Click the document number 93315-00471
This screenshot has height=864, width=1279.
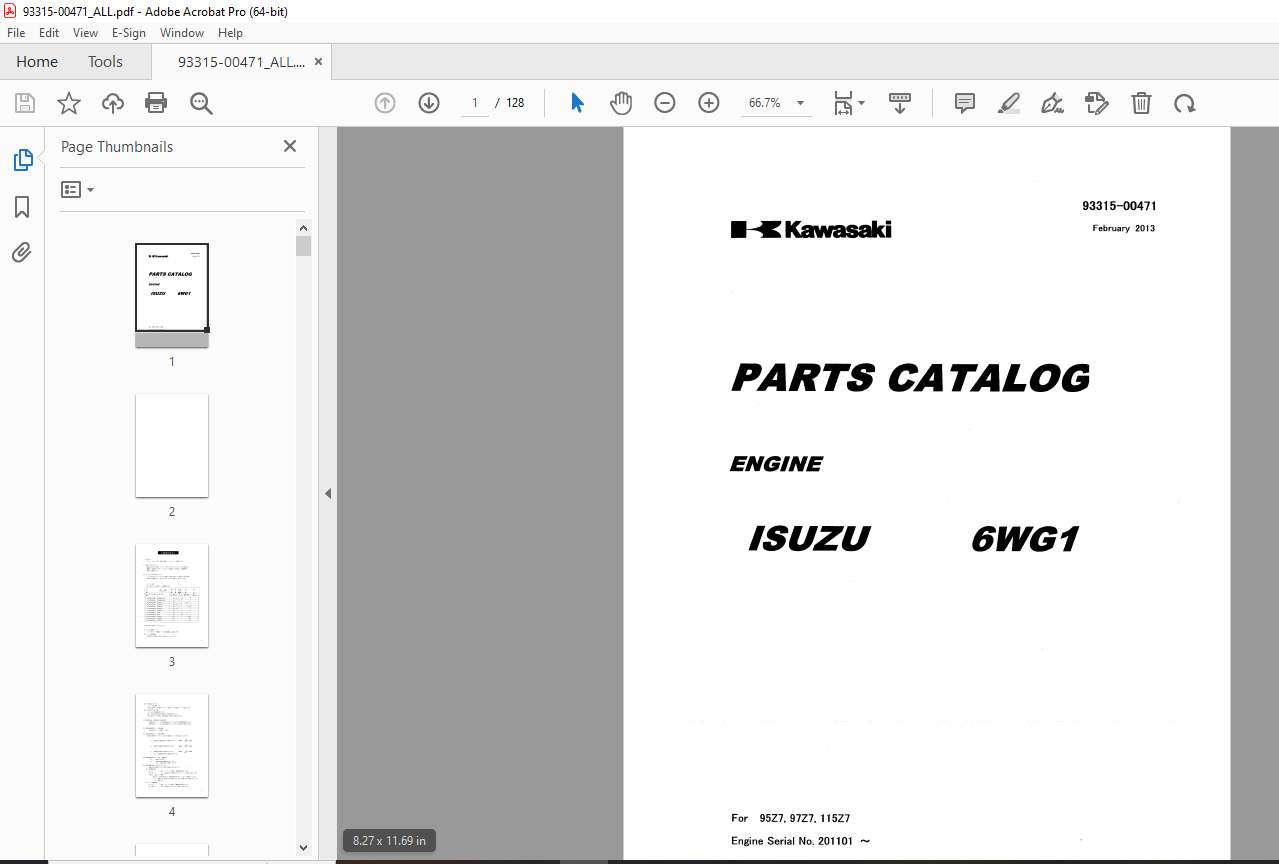tap(1119, 206)
